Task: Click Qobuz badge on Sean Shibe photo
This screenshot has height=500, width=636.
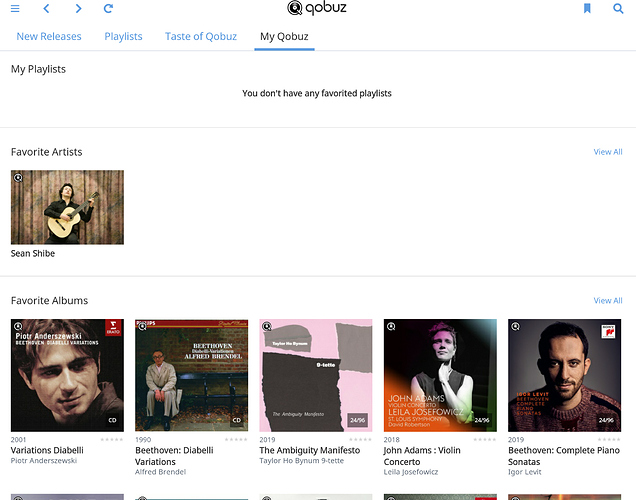Action: point(18,178)
